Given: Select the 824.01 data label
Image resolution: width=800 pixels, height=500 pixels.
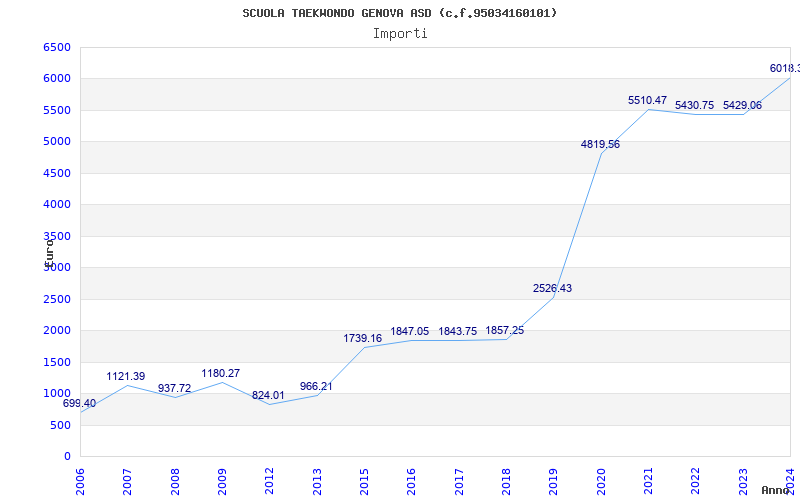Looking at the screenshot, I should pos(268,395).
